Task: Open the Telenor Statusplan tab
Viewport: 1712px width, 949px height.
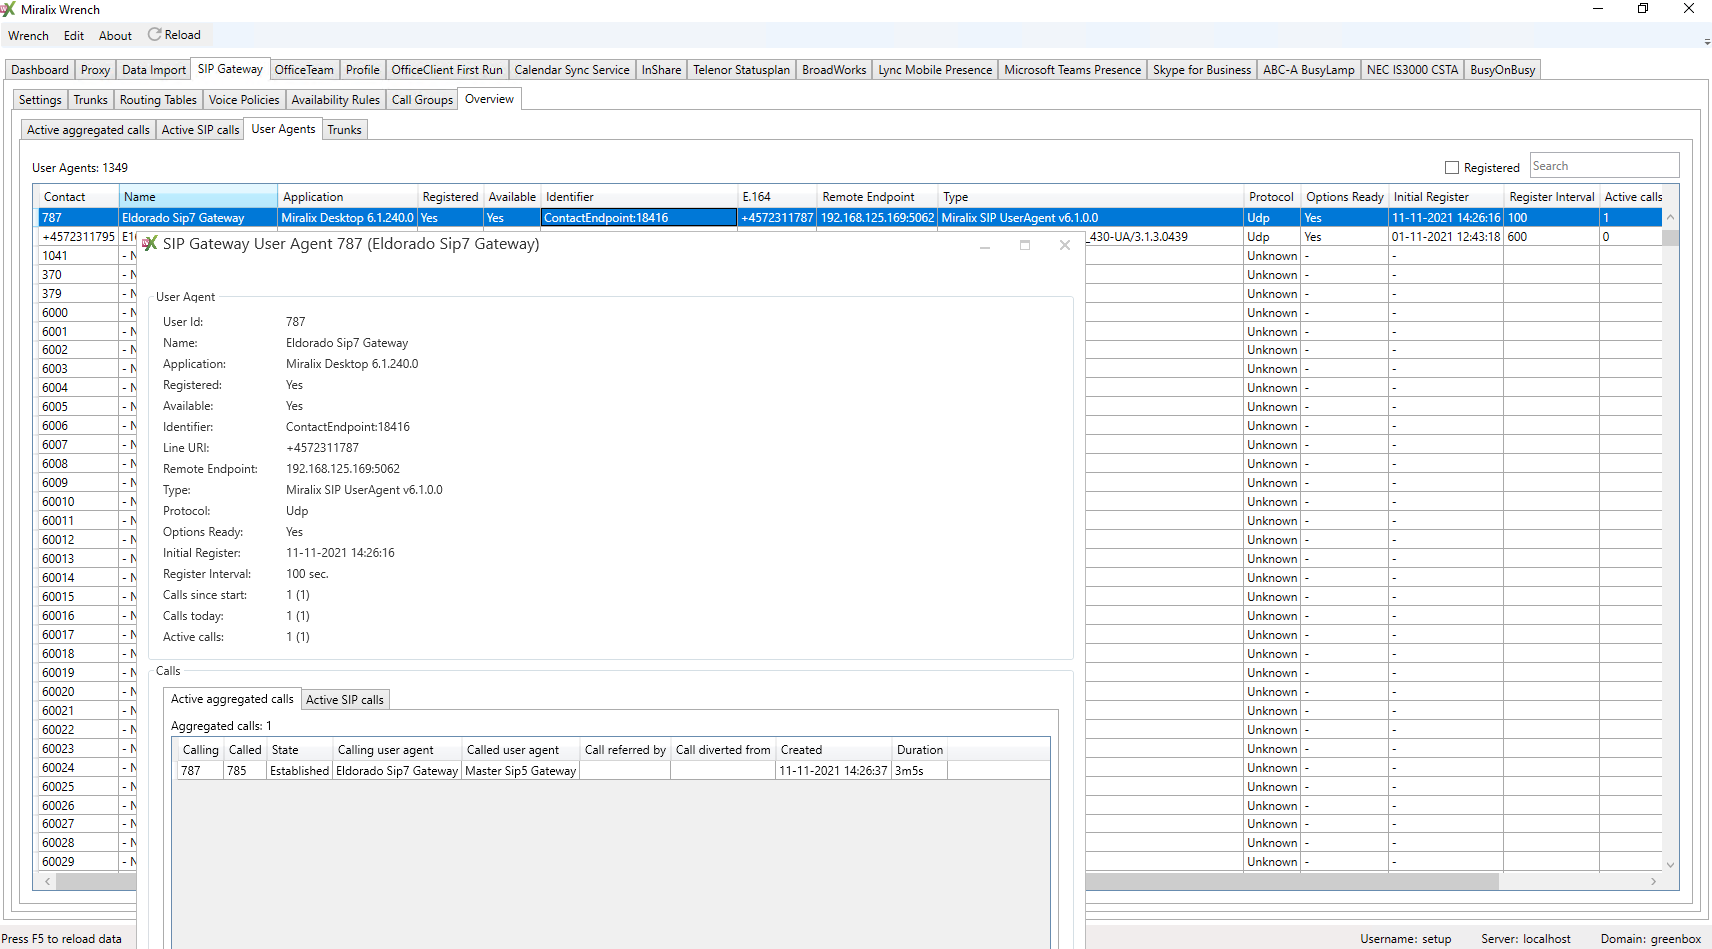Action: tap(741, 70)
